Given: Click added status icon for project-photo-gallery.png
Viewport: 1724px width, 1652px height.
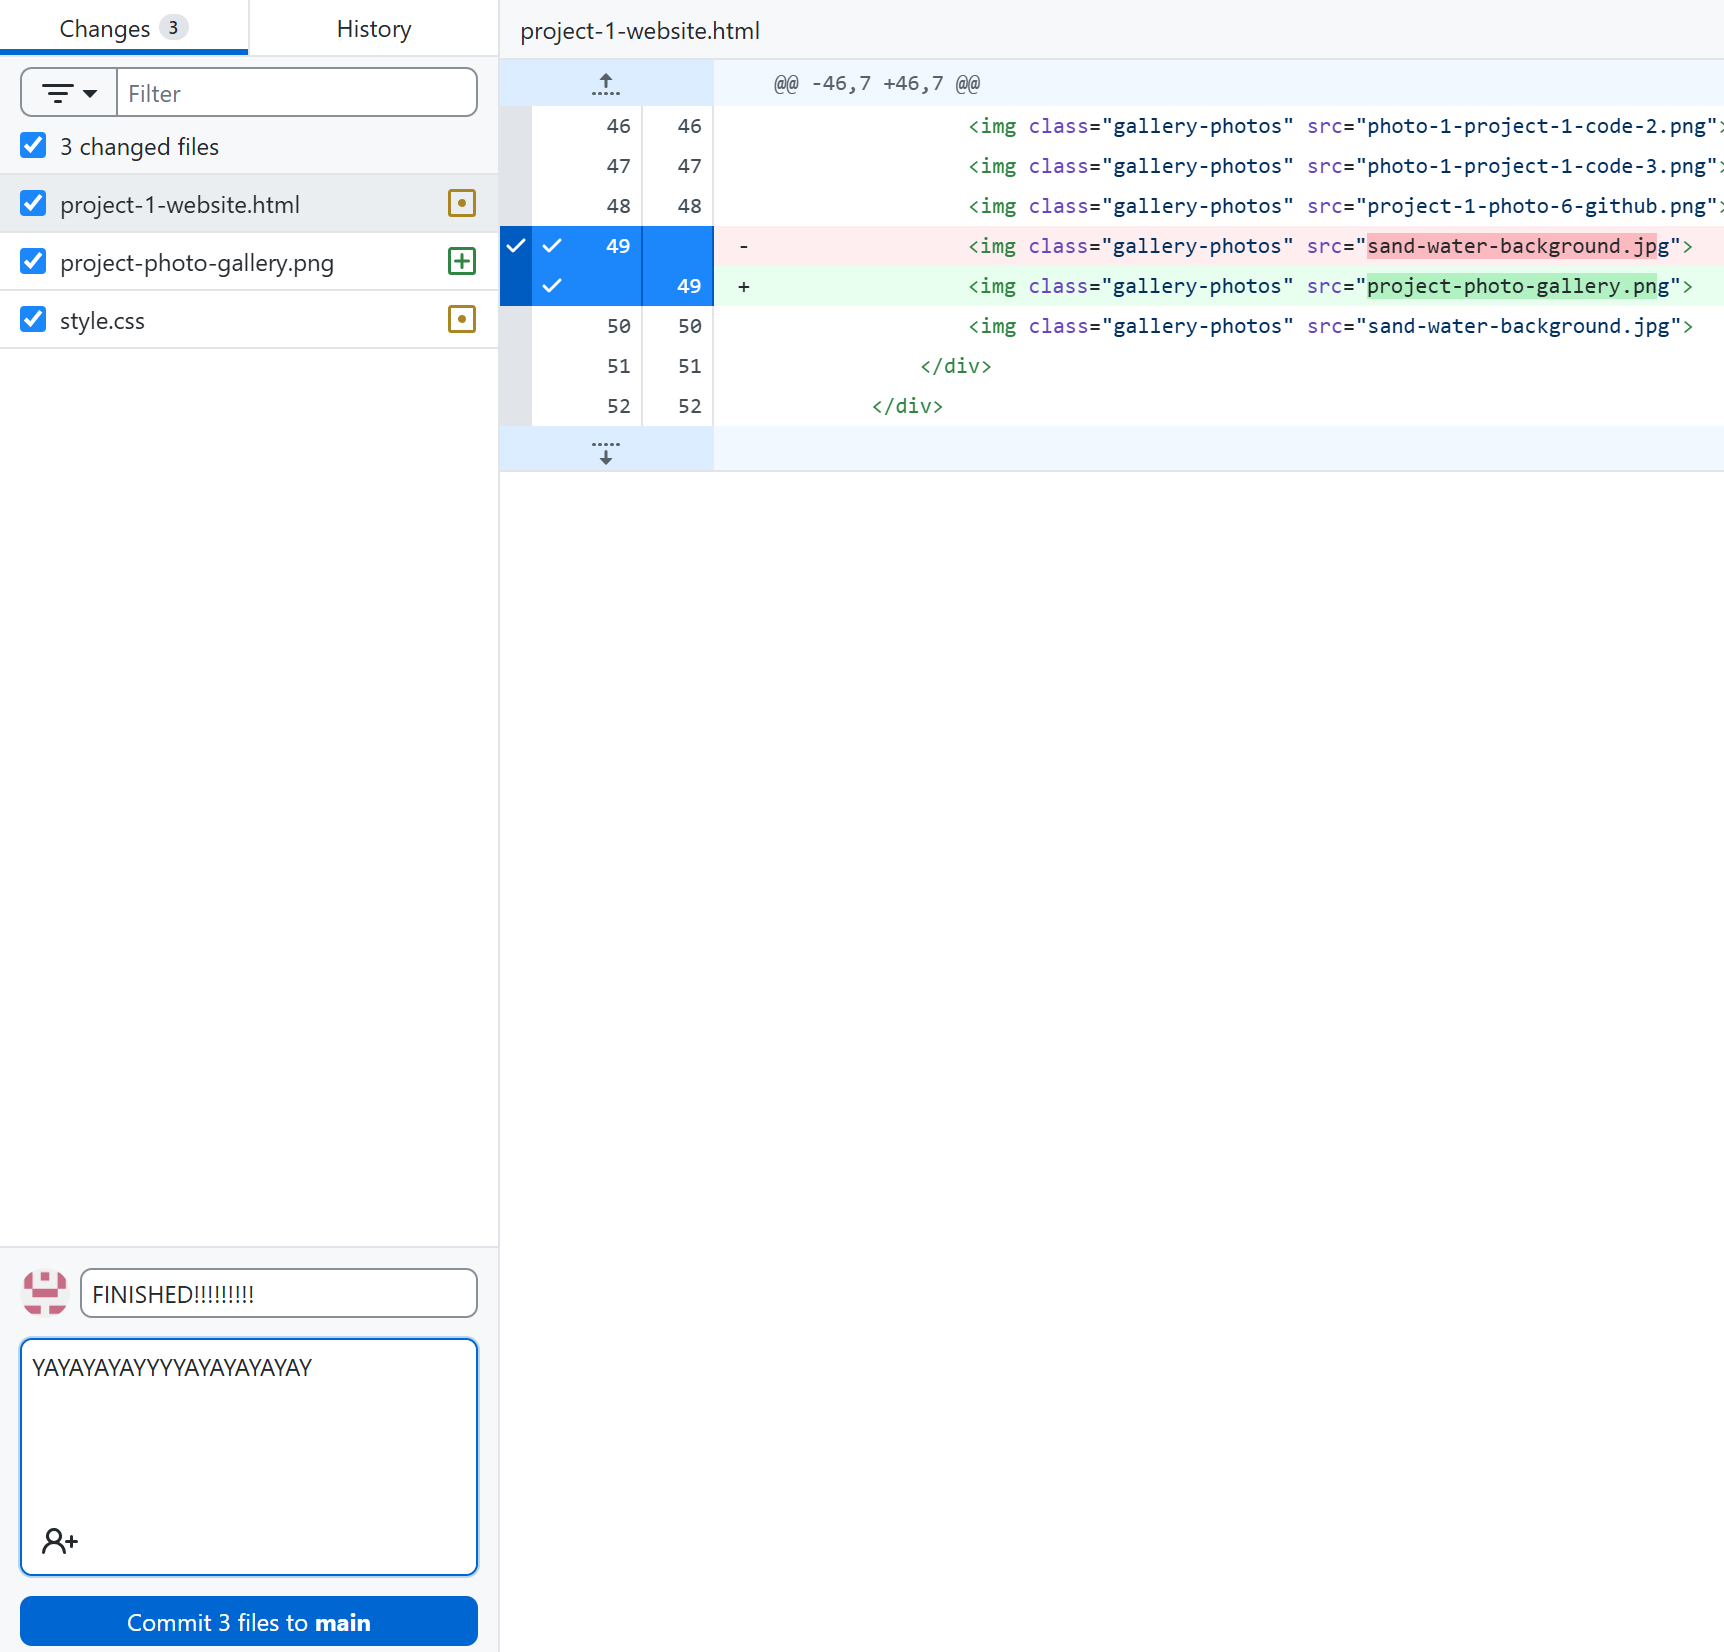Looking at the screenshot, I should point(461,262).
